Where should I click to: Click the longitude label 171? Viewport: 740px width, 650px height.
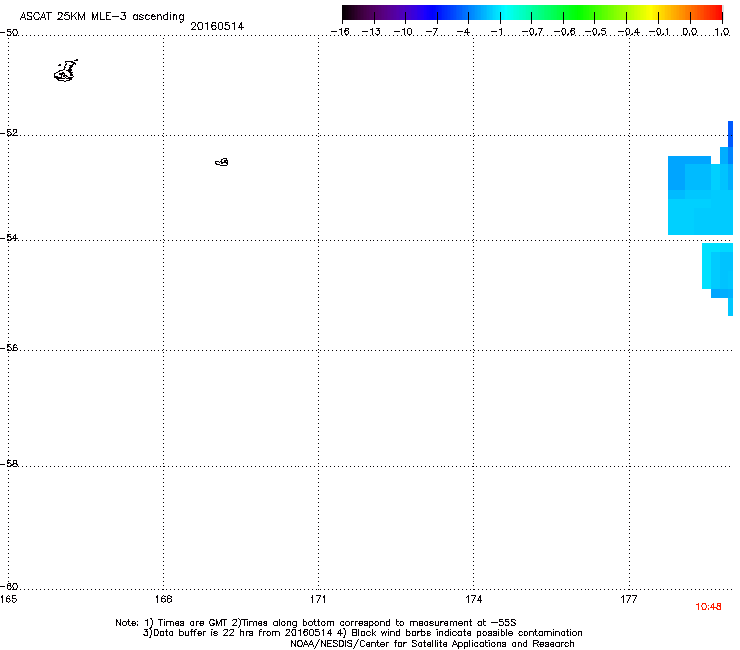(x=318, y=599)
